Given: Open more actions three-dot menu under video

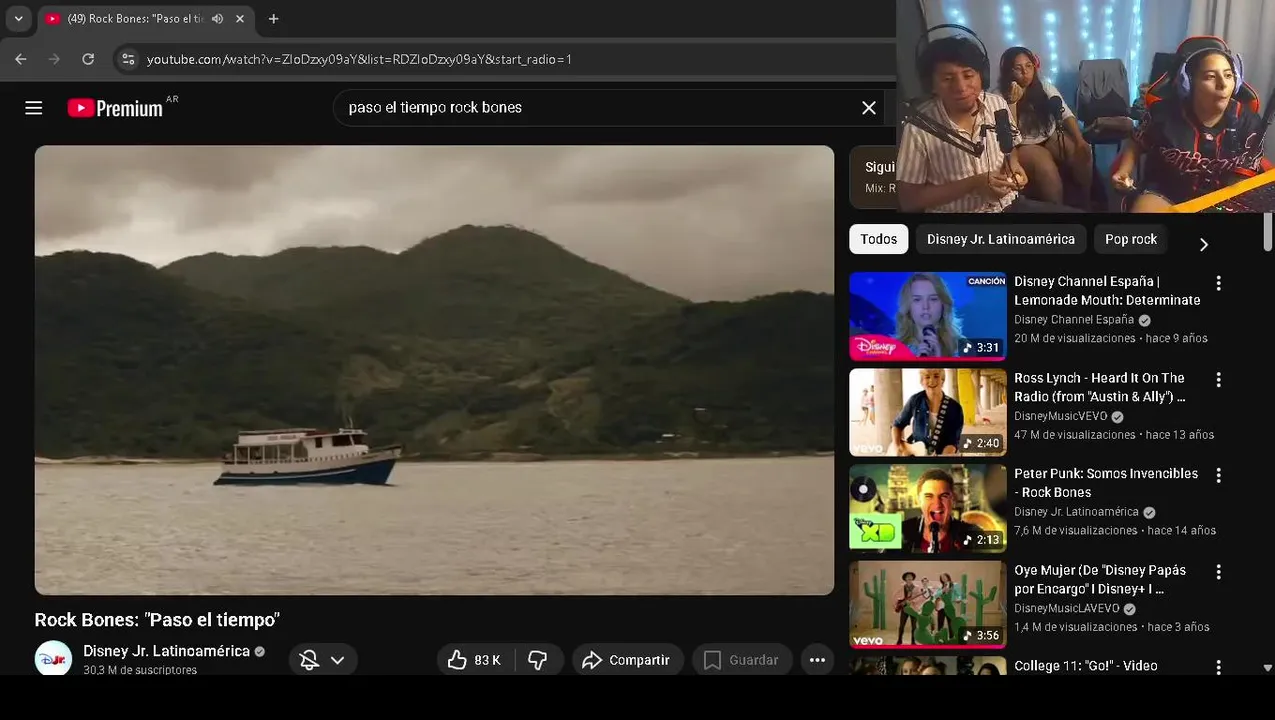Looking at the screenshot, I should (817, 660).
